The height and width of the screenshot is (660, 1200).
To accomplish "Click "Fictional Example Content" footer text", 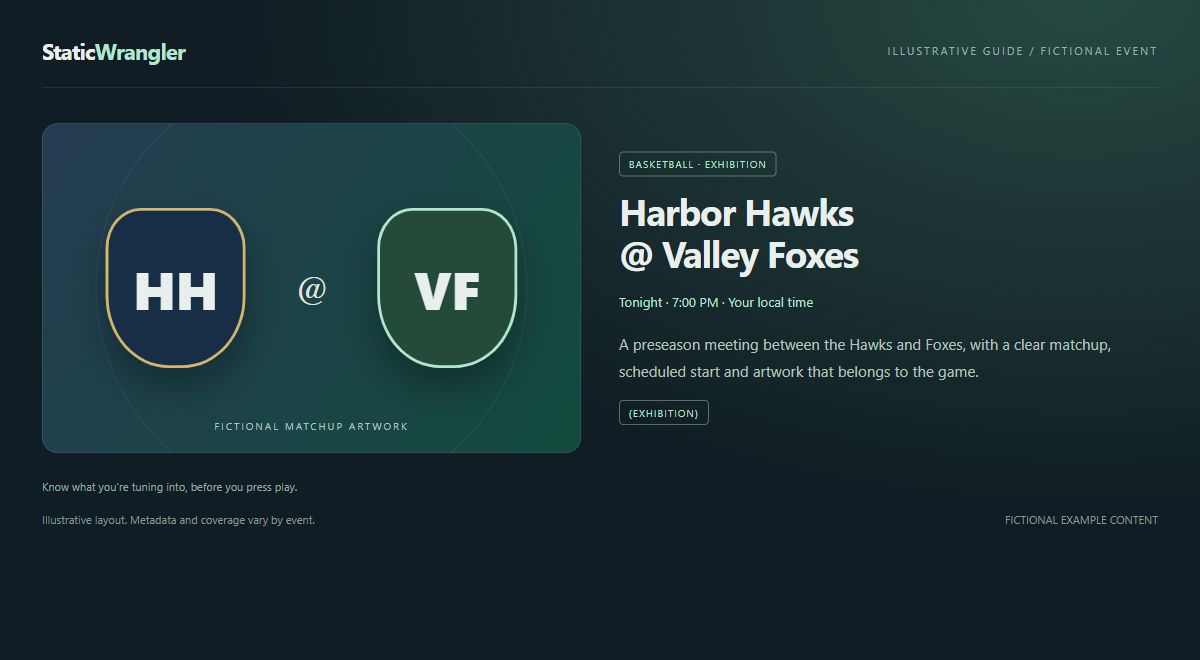I will point(1081,520).
